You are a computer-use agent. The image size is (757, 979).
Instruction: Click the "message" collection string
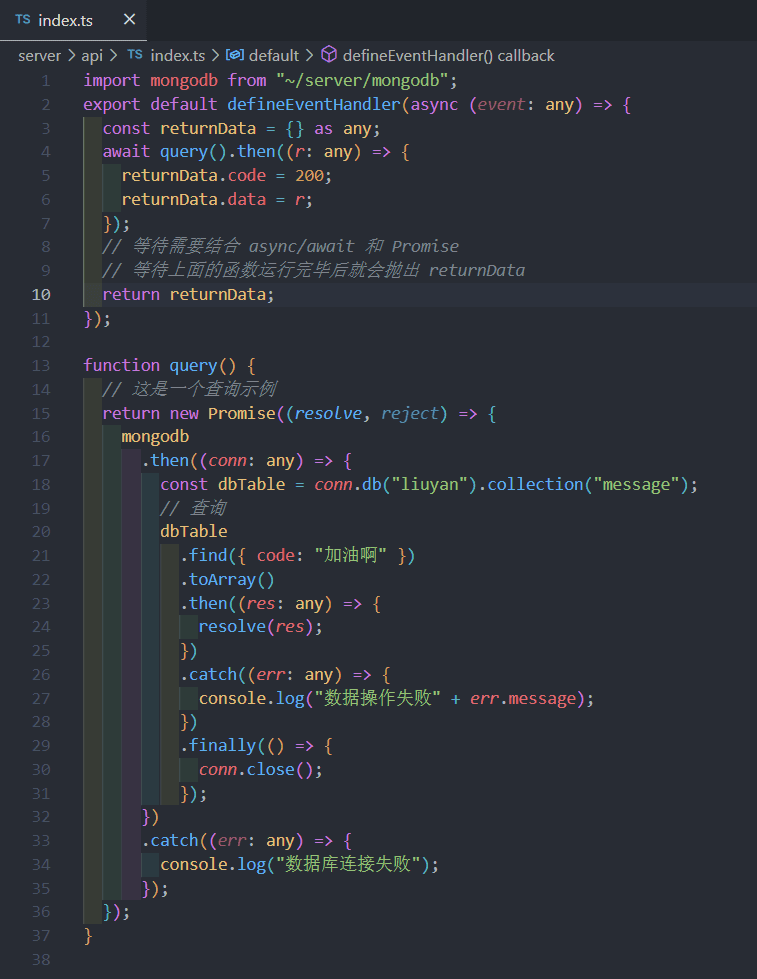pyautogui.click(x=636, y=485)
